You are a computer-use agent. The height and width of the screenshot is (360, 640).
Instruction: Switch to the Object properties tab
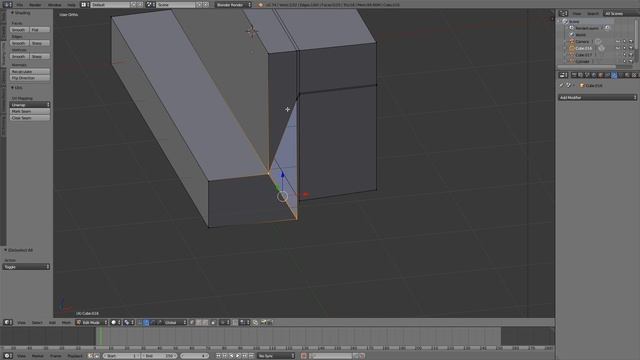click(600, 75)
